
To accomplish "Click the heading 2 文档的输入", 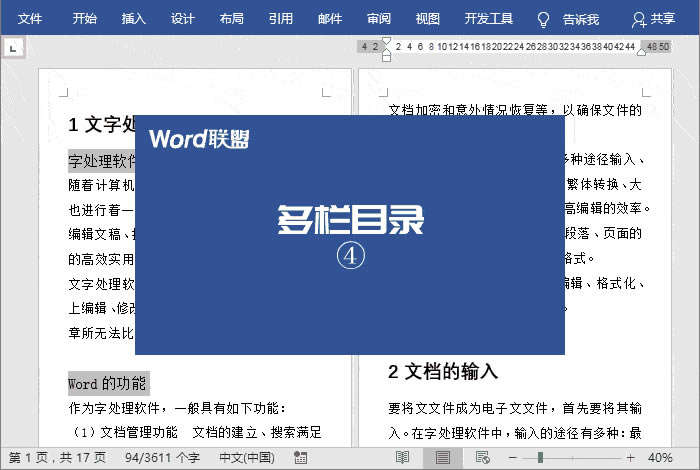I will click(443, 371).
